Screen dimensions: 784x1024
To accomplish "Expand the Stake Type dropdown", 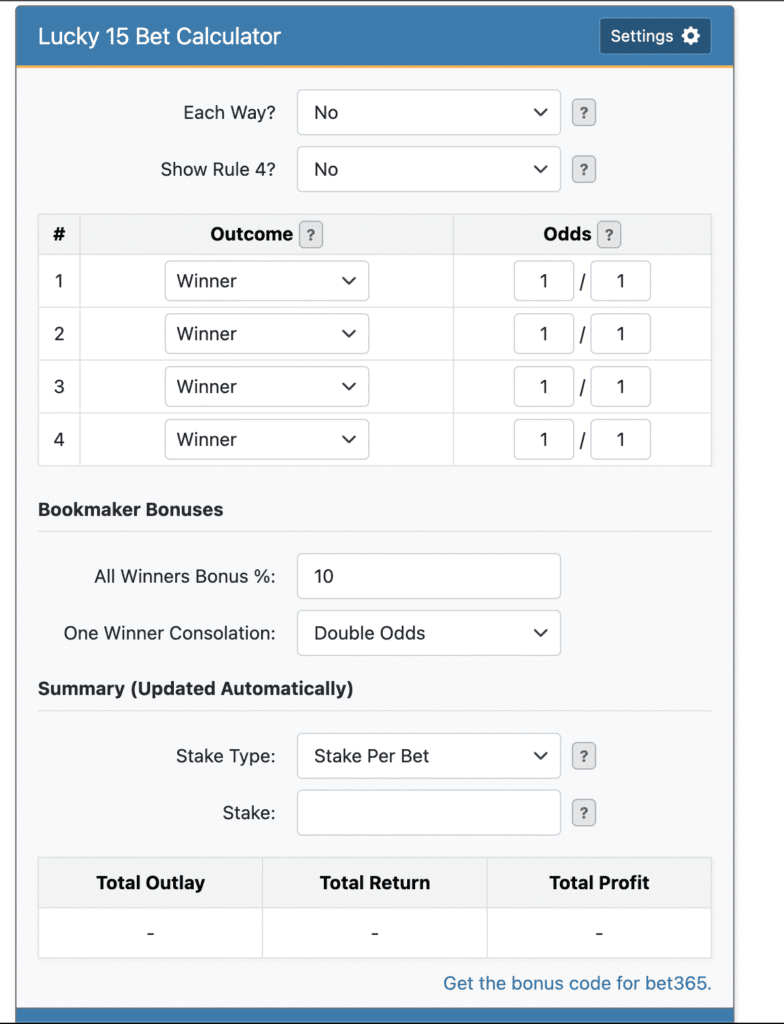I will point(428,756).
